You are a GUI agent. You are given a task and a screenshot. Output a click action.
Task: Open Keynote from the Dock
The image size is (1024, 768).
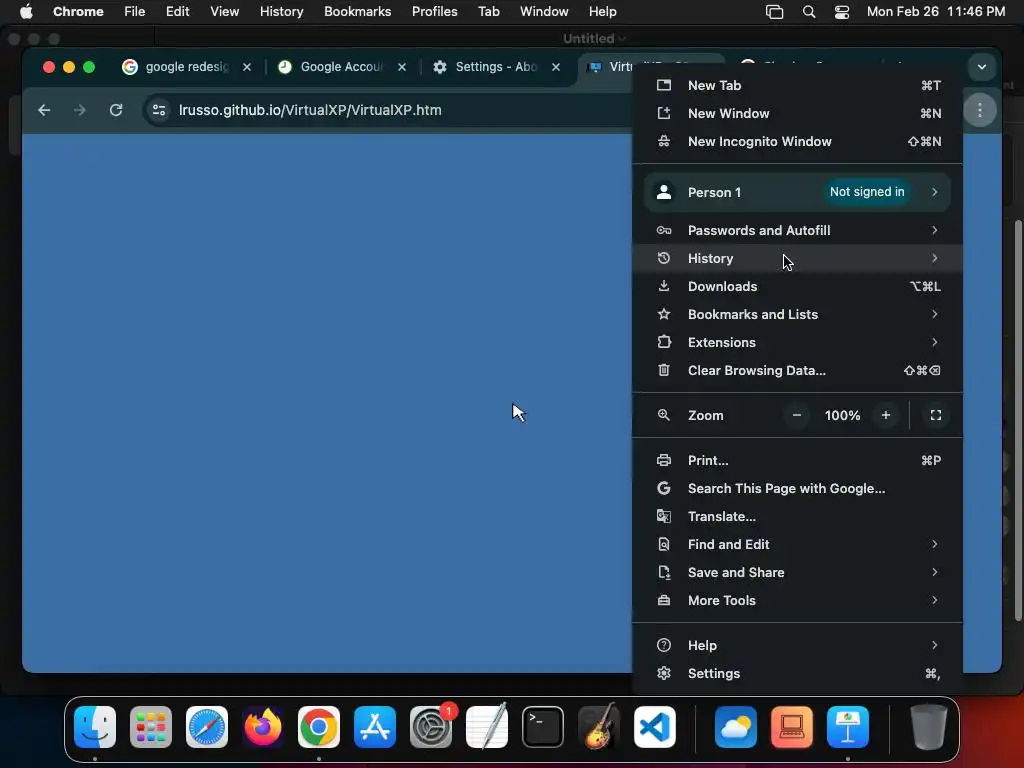point(848,727)
